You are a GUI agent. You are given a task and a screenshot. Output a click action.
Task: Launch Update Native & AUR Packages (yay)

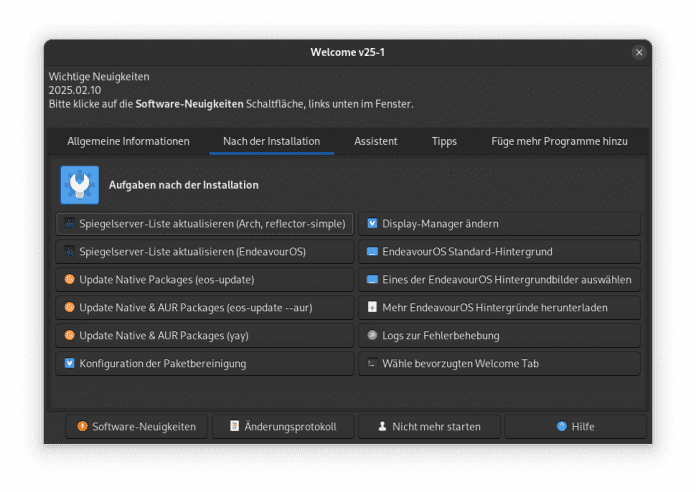click(x=205, y=336)
